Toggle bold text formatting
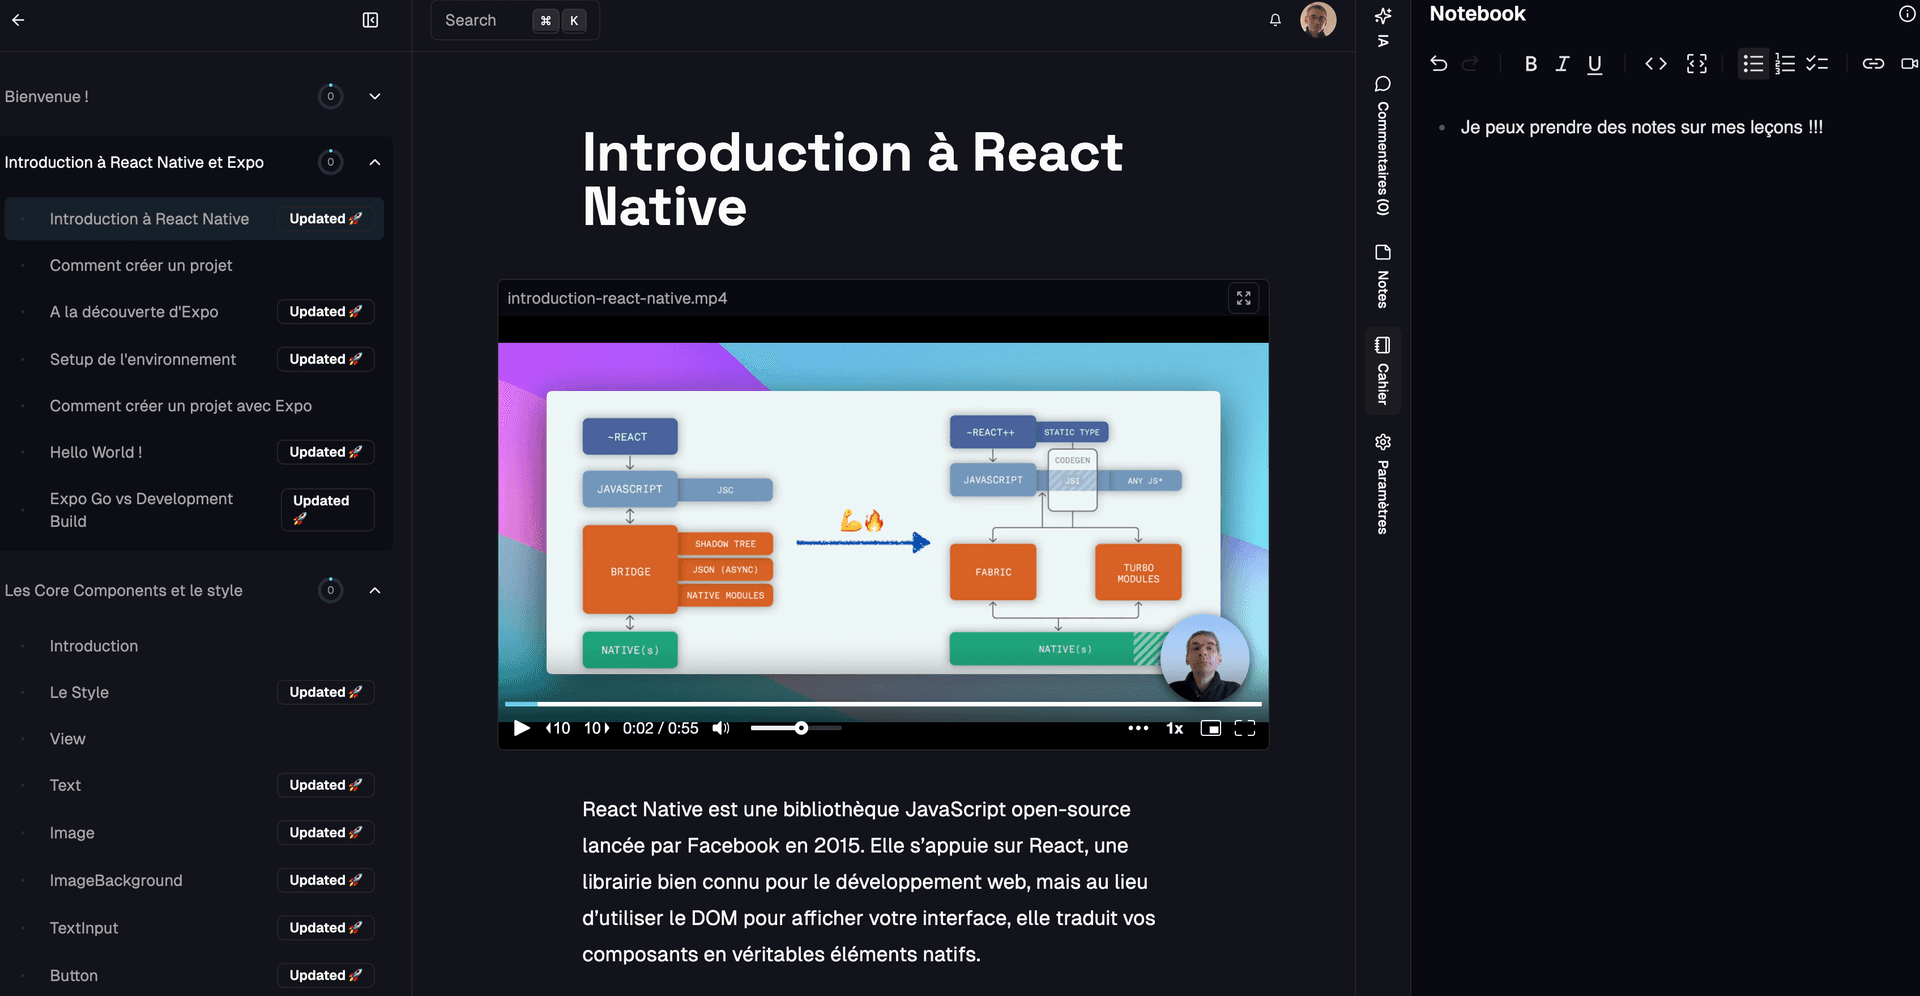This screenshot has height=996, width=1920. coord(1530,63)
